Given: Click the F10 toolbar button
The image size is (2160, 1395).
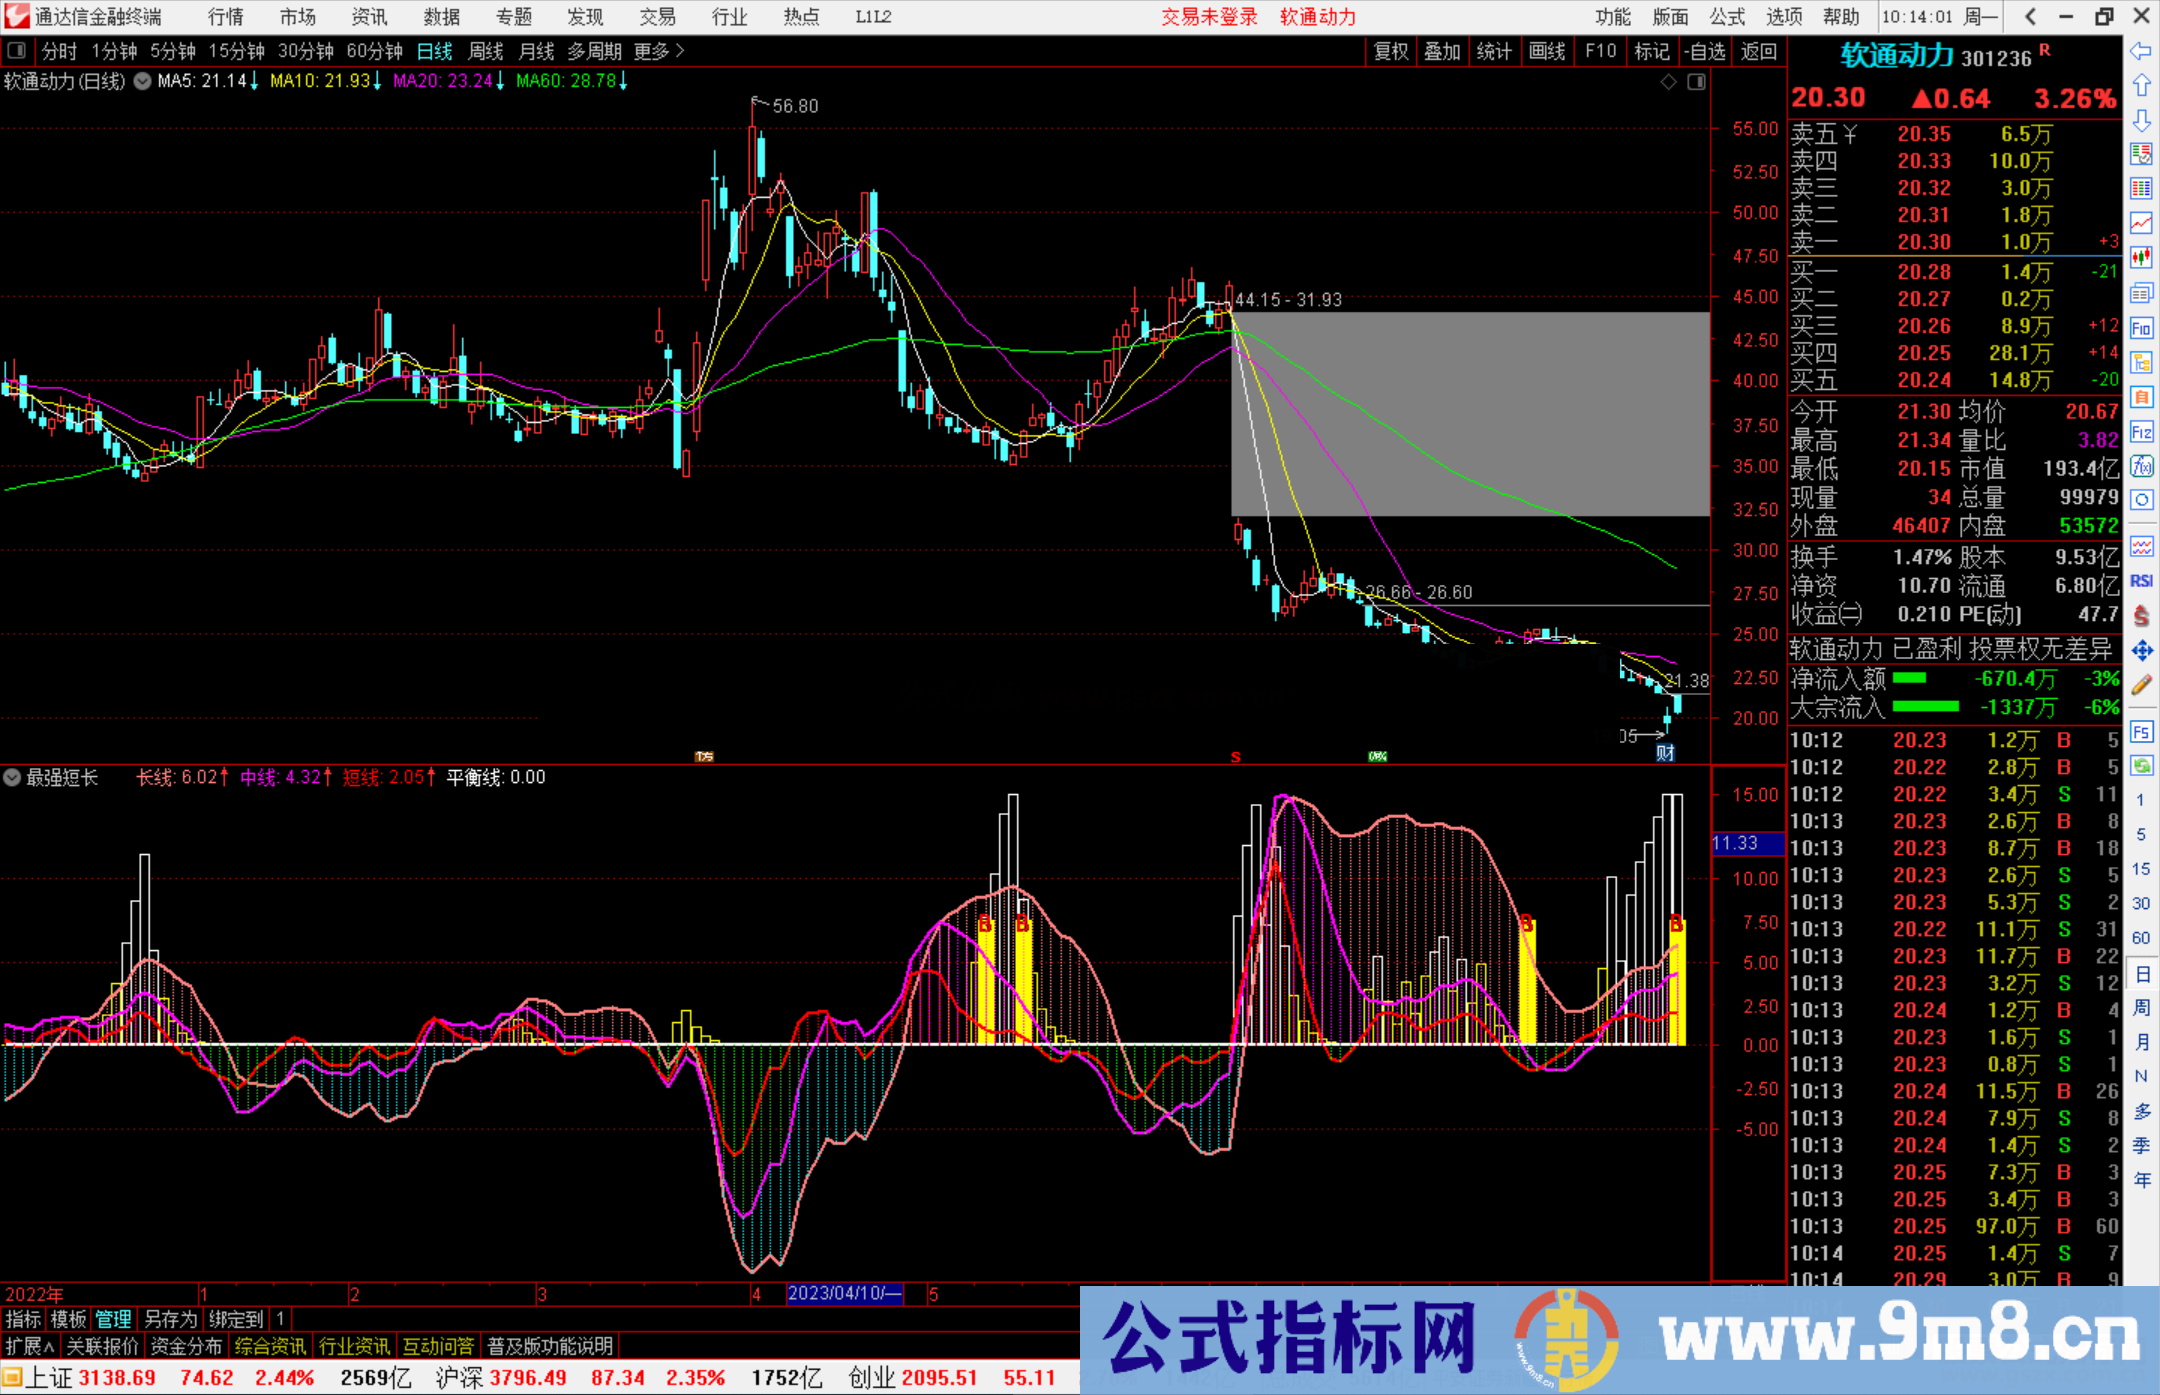Looking at the screenshot, I should [1600, 51].
